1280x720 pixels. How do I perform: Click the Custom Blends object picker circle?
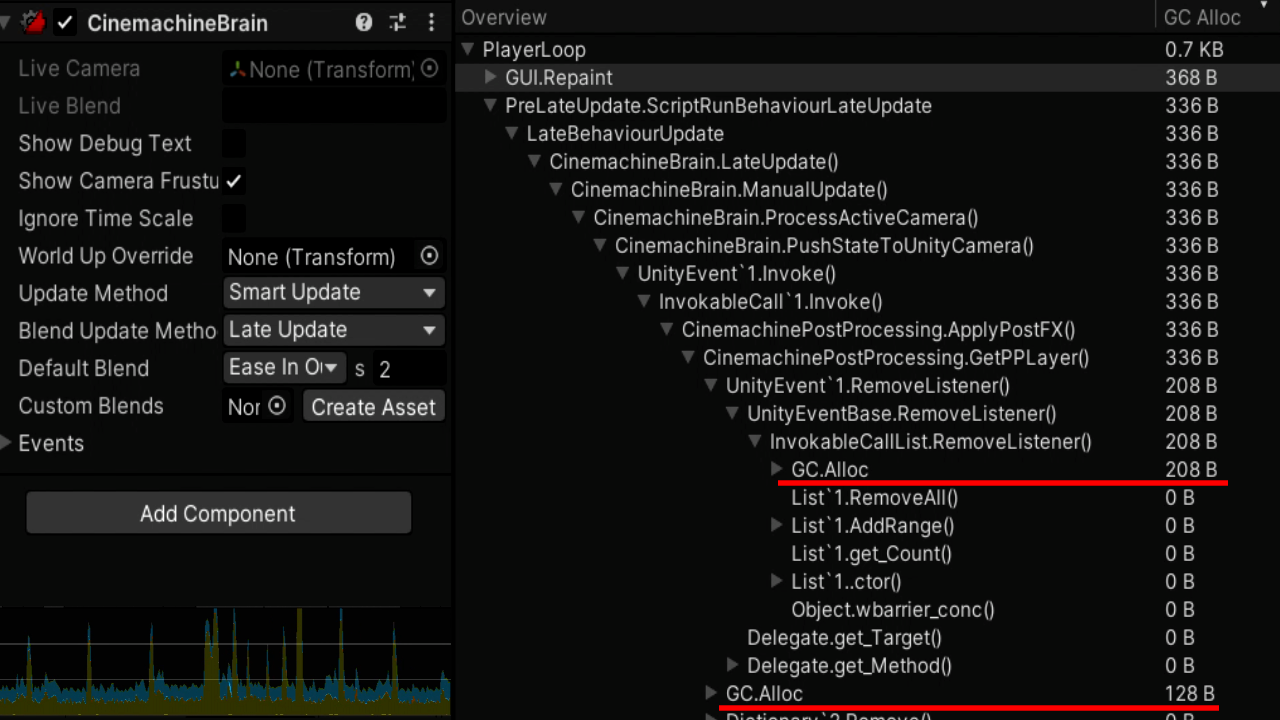277,406
